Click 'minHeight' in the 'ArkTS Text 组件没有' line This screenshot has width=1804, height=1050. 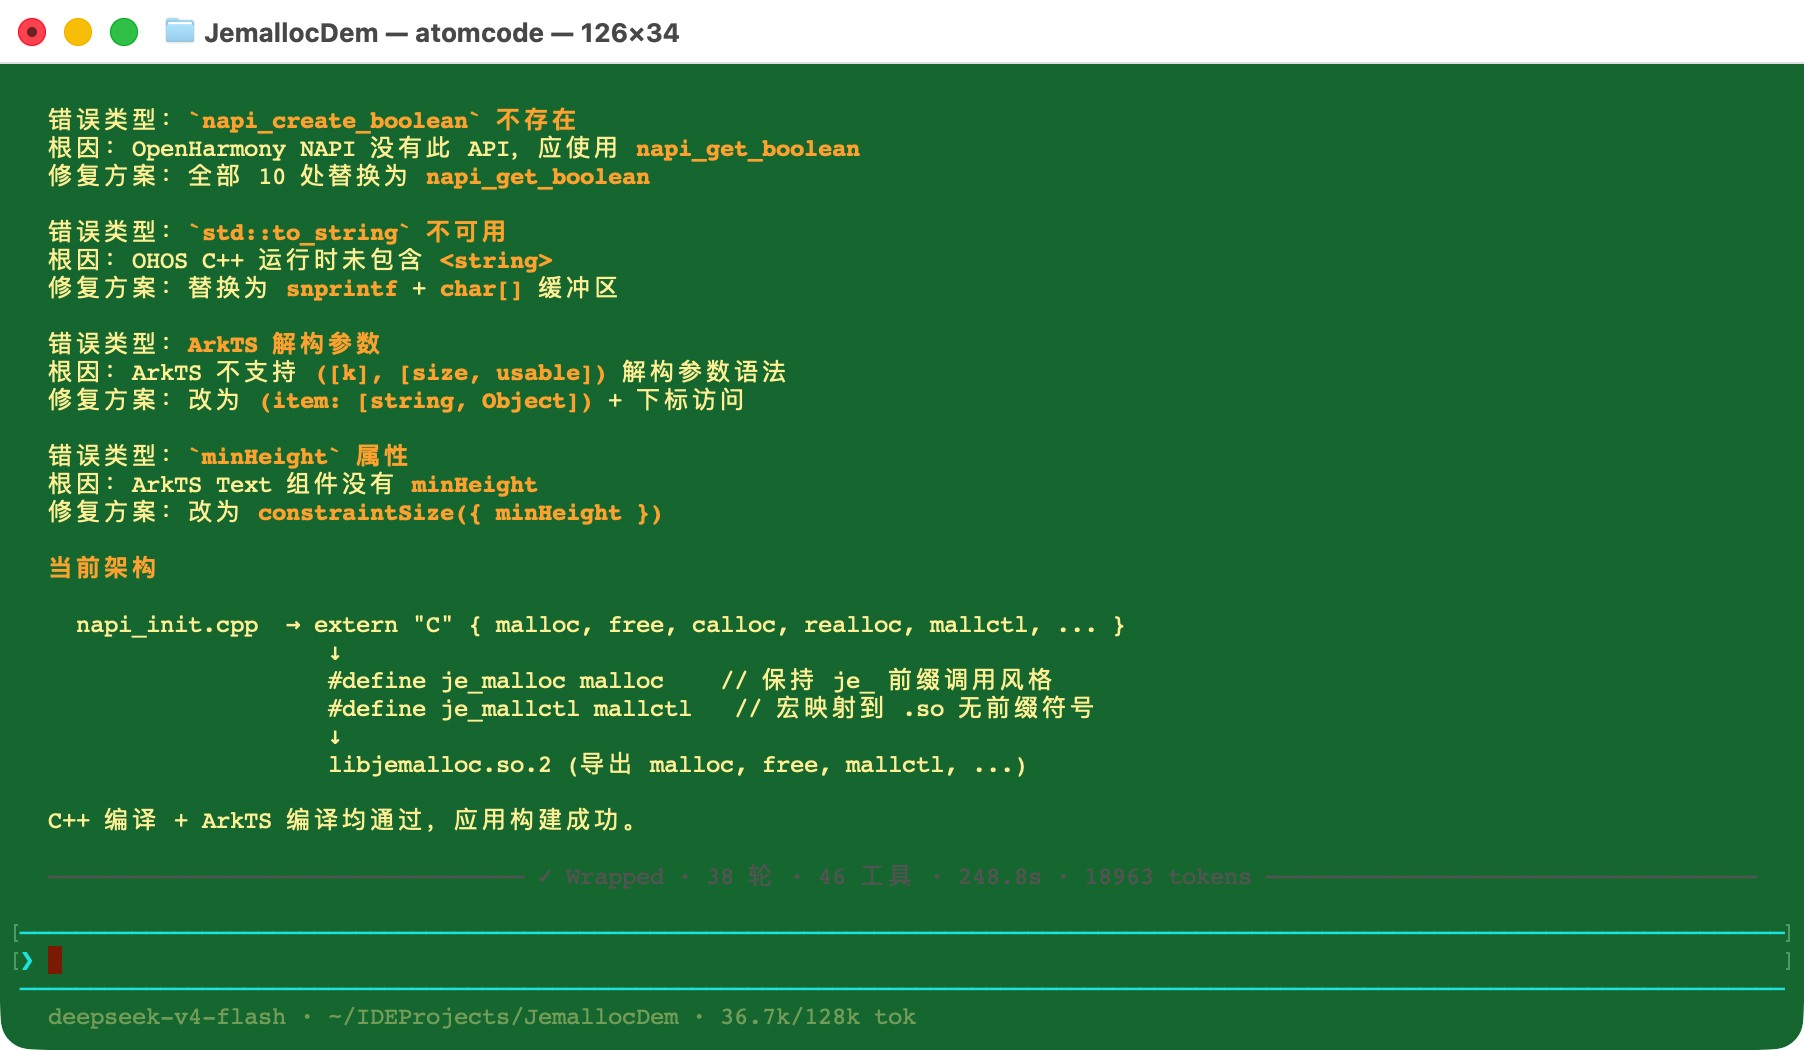click(x=474, y=484)
